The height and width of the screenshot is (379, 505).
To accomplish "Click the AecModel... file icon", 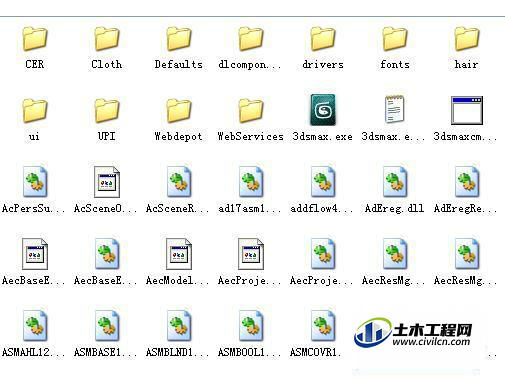I will [179, 254].
